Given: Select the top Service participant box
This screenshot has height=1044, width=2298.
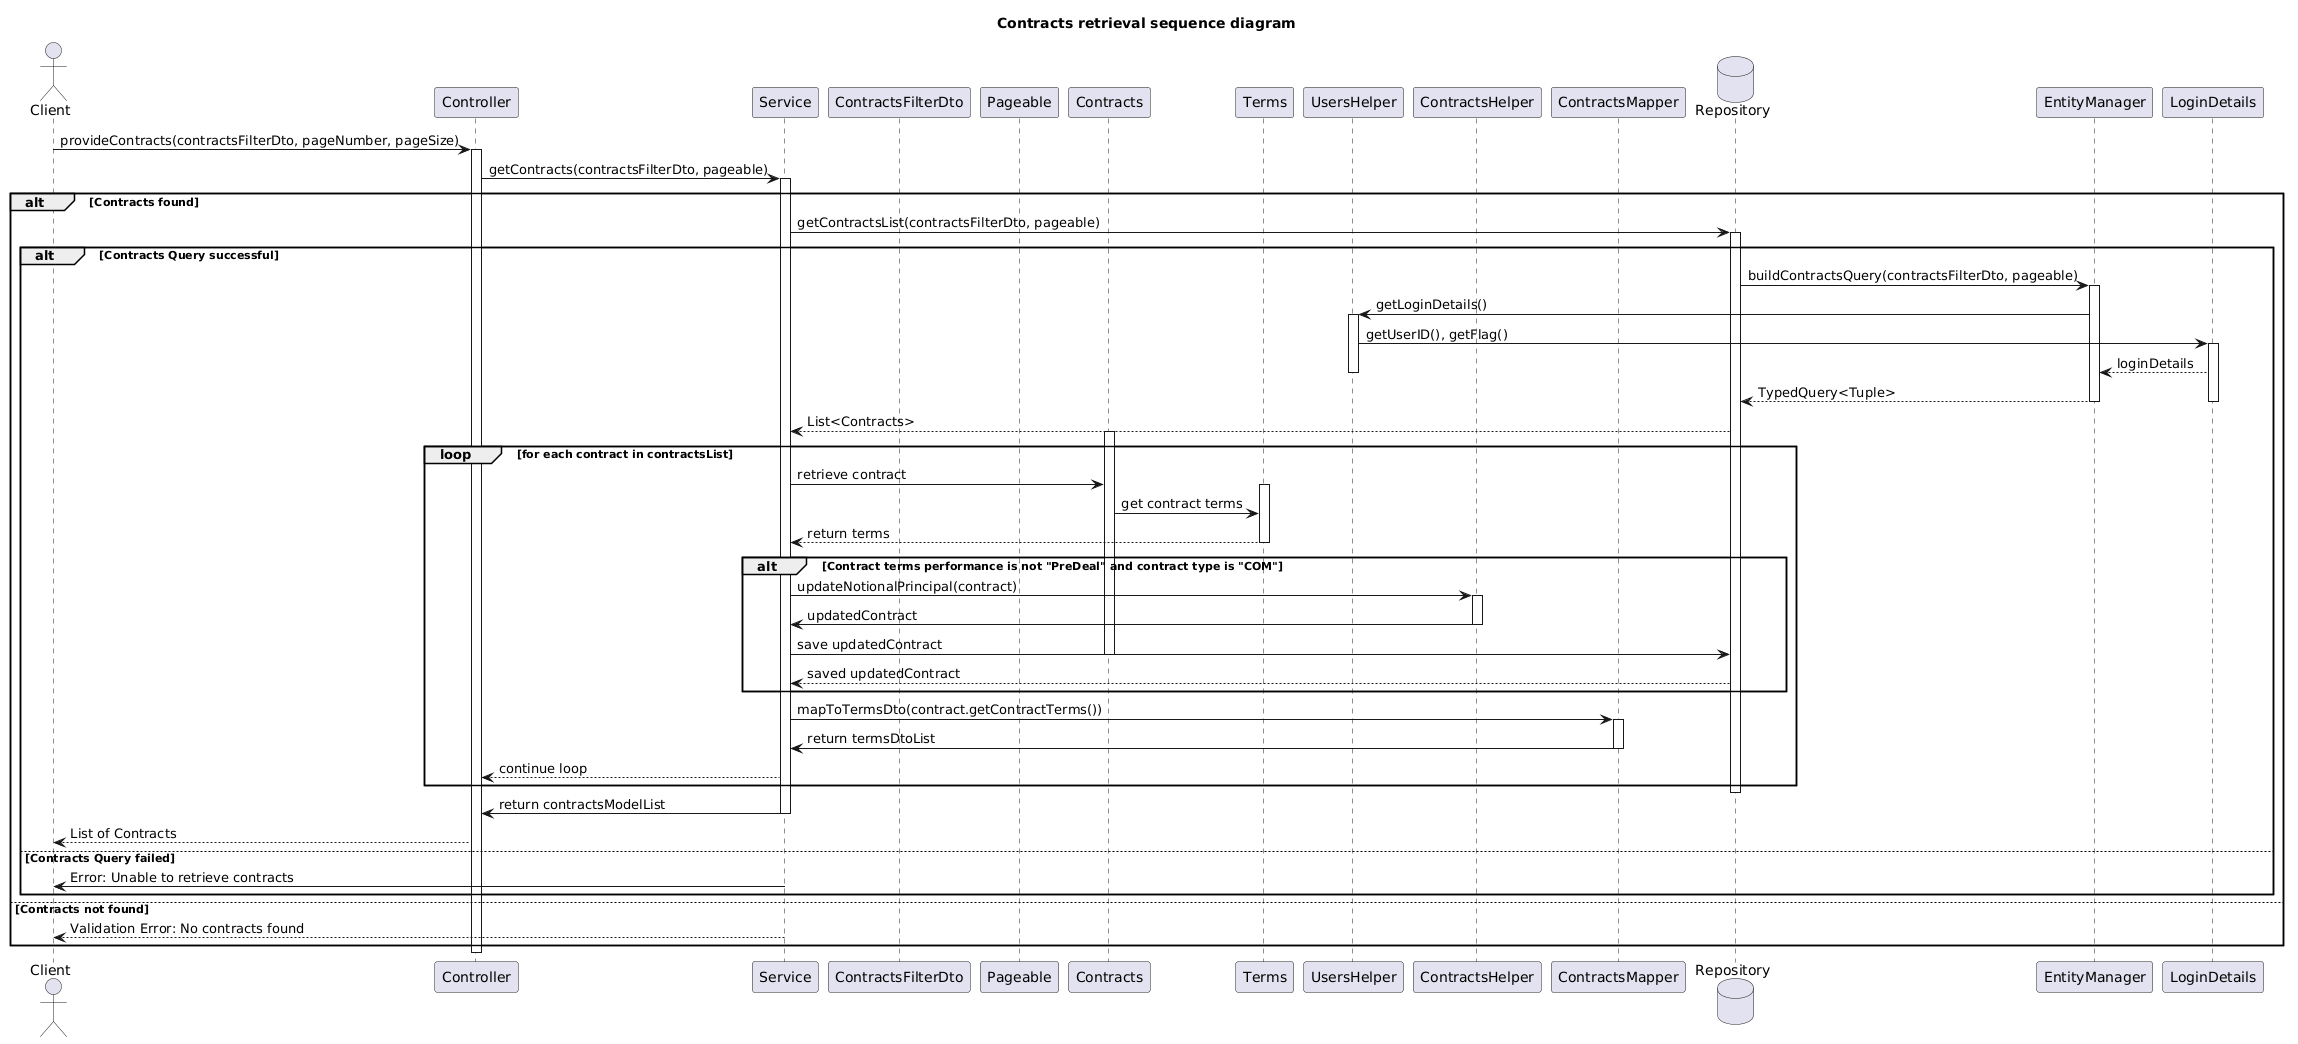Looking at the screenshot, I should click(x=785, y=102).
